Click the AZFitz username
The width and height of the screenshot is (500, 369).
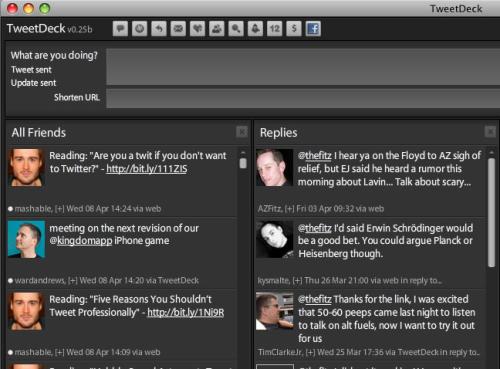click(x=269, y=209)
